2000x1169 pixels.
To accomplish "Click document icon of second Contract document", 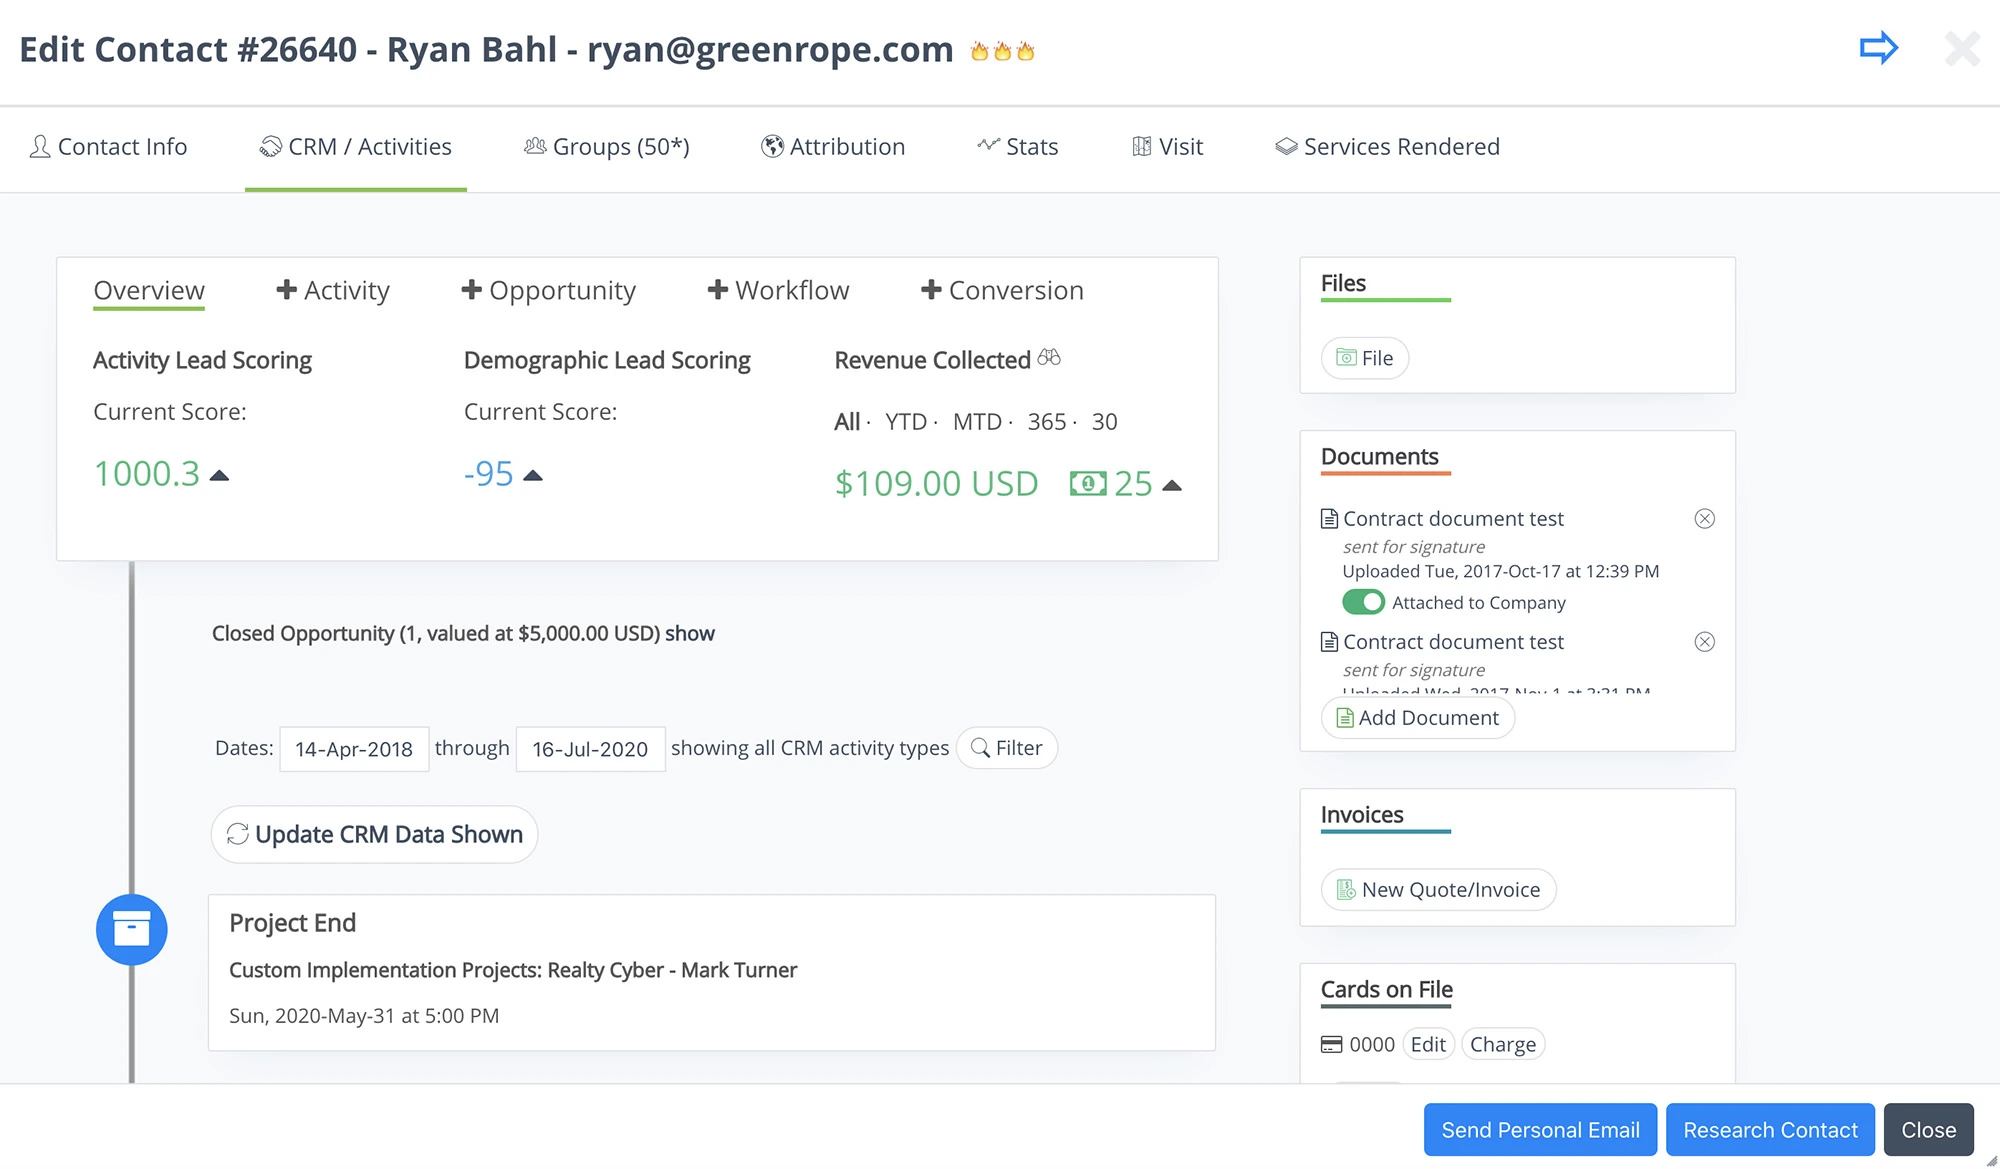I will pyautogui.click(x=1329, y=641).
